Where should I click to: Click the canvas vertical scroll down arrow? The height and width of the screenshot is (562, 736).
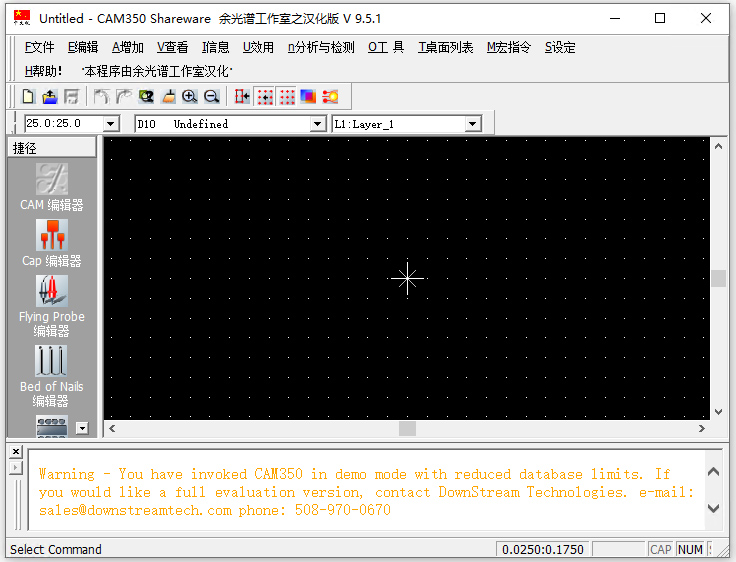[718, 412]
